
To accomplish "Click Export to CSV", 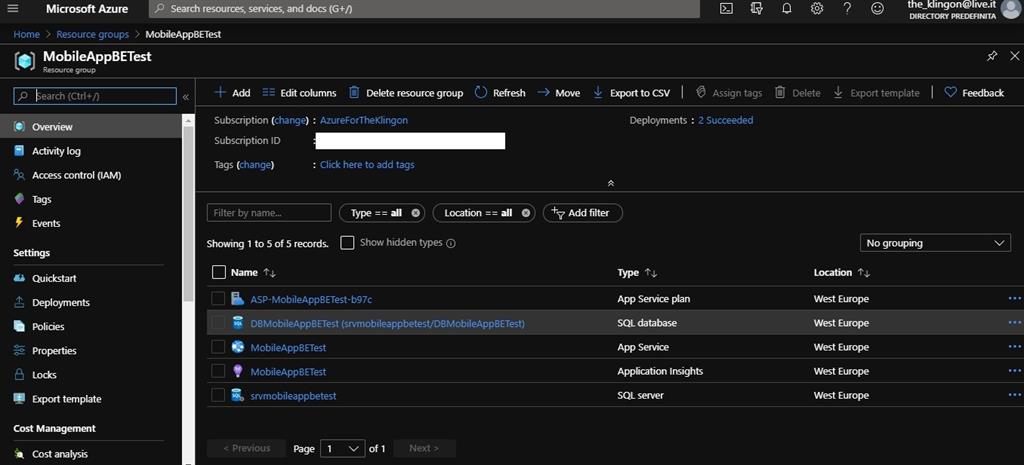I will click(632, 93).
